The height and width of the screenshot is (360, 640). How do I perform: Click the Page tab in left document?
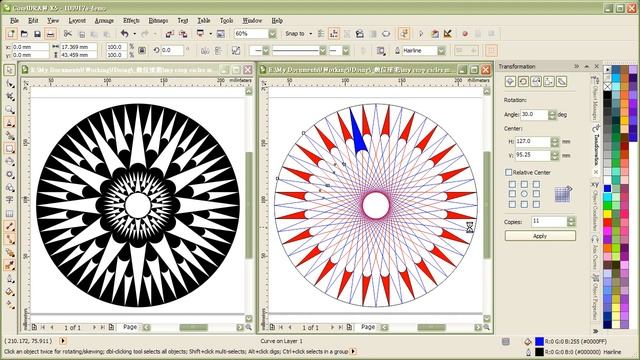click(x=130, y=327)
